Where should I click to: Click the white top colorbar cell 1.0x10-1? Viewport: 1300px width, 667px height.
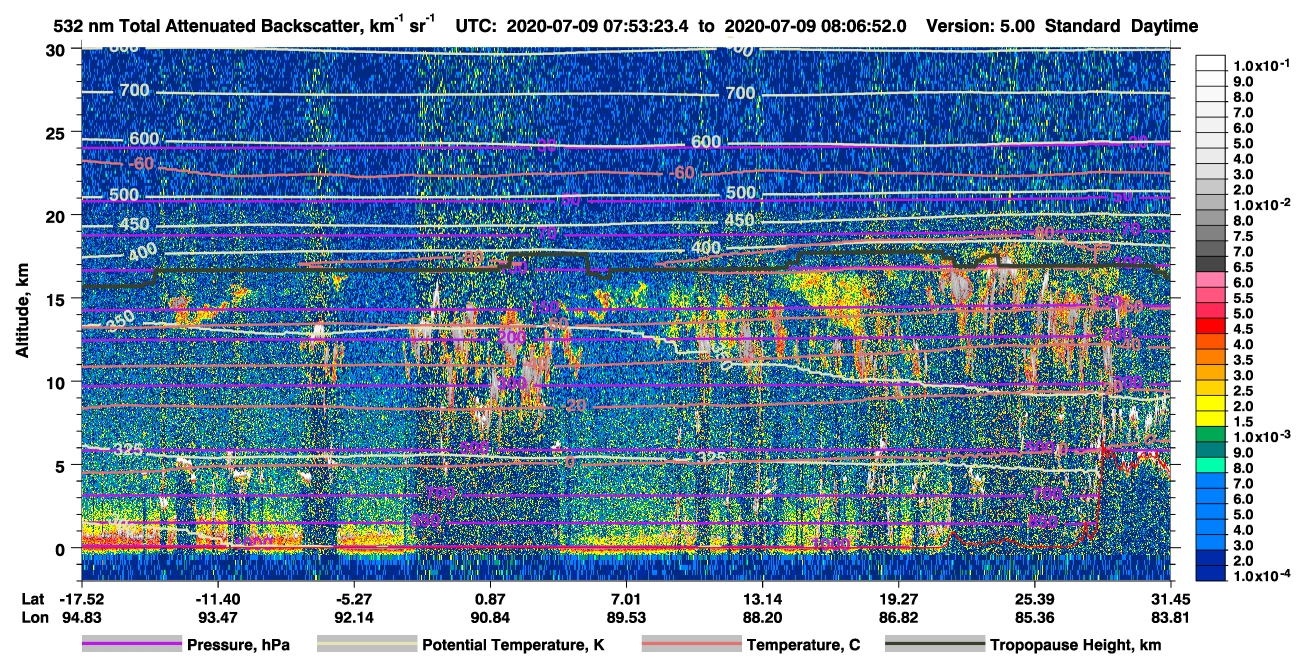[x=1211, y=63]
